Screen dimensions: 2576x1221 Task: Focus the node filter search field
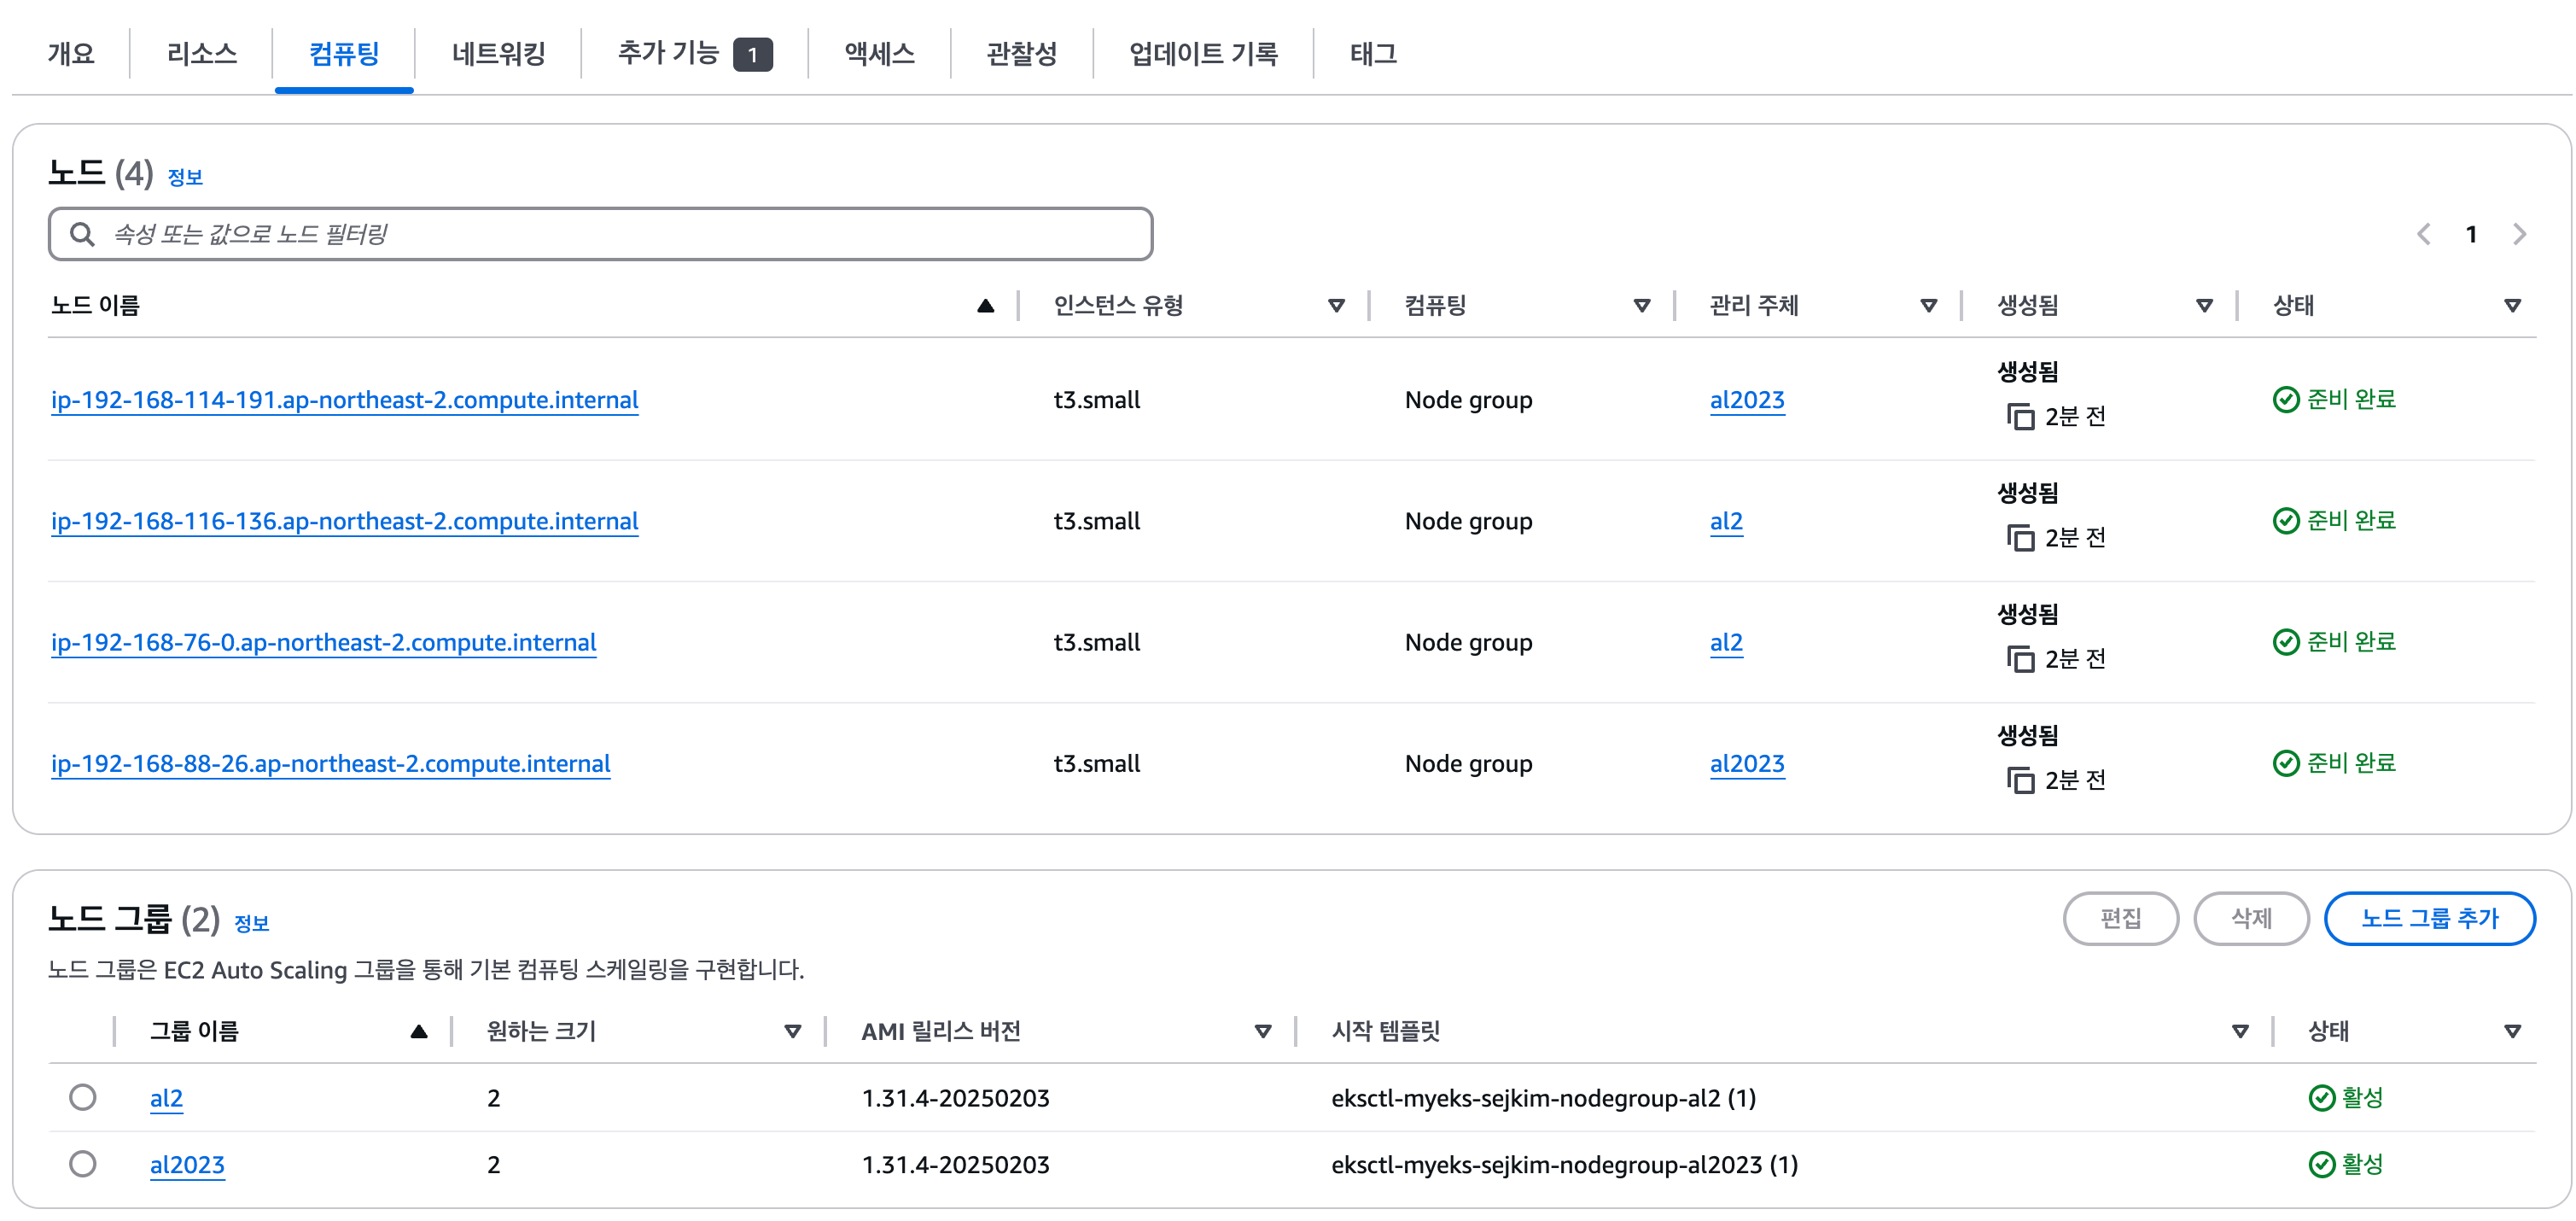coord(600,234)
